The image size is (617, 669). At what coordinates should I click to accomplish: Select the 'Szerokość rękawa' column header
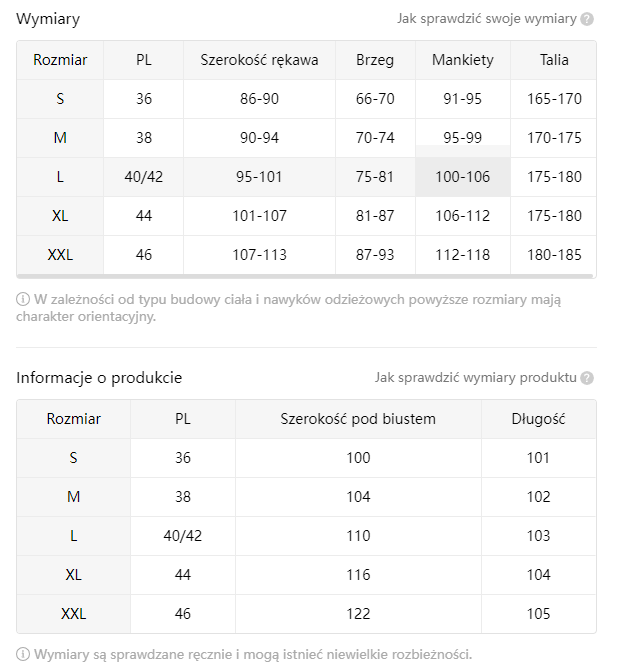[x=259, y=60]
